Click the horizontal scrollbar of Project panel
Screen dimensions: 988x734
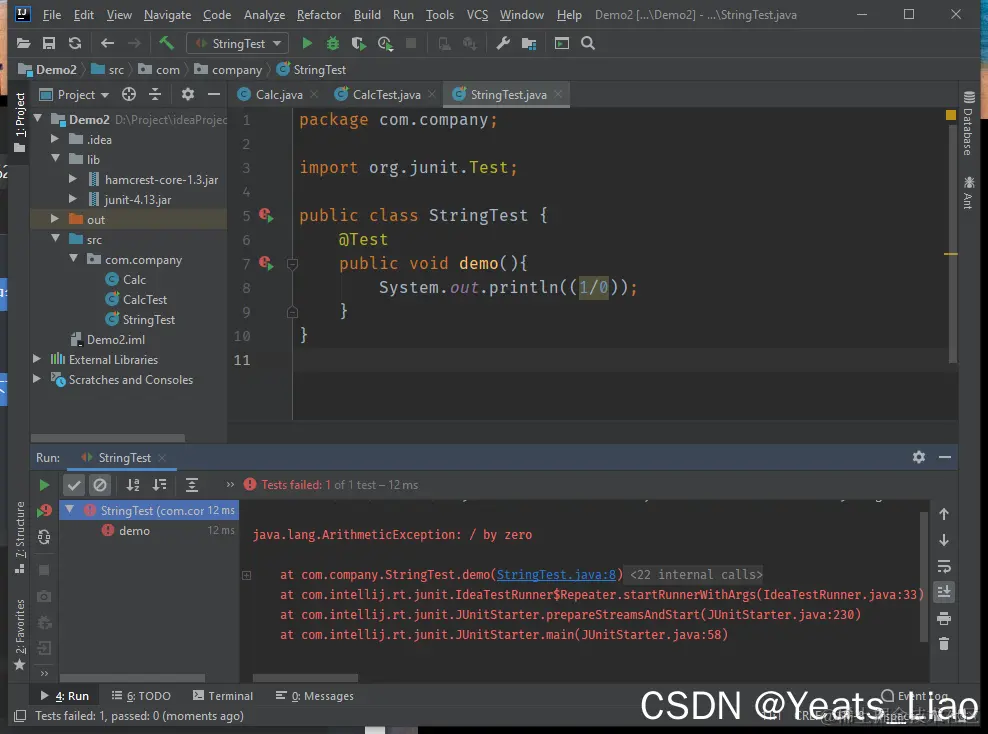click(x=108, y=438)
